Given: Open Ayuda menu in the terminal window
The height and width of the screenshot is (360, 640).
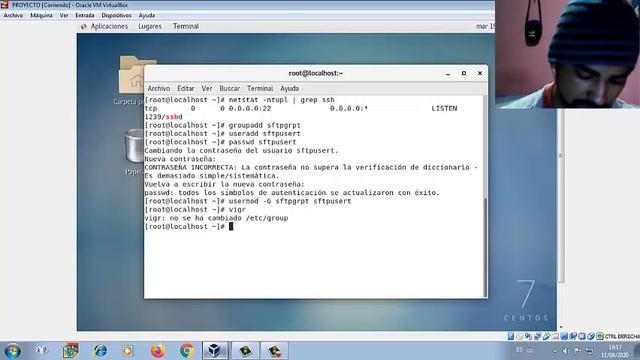Looking at the screenshot, I should (289, 88).
